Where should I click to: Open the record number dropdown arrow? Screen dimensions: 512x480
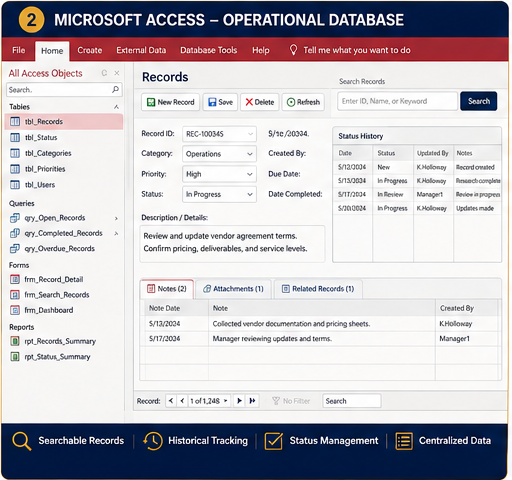tap(226, 401)
